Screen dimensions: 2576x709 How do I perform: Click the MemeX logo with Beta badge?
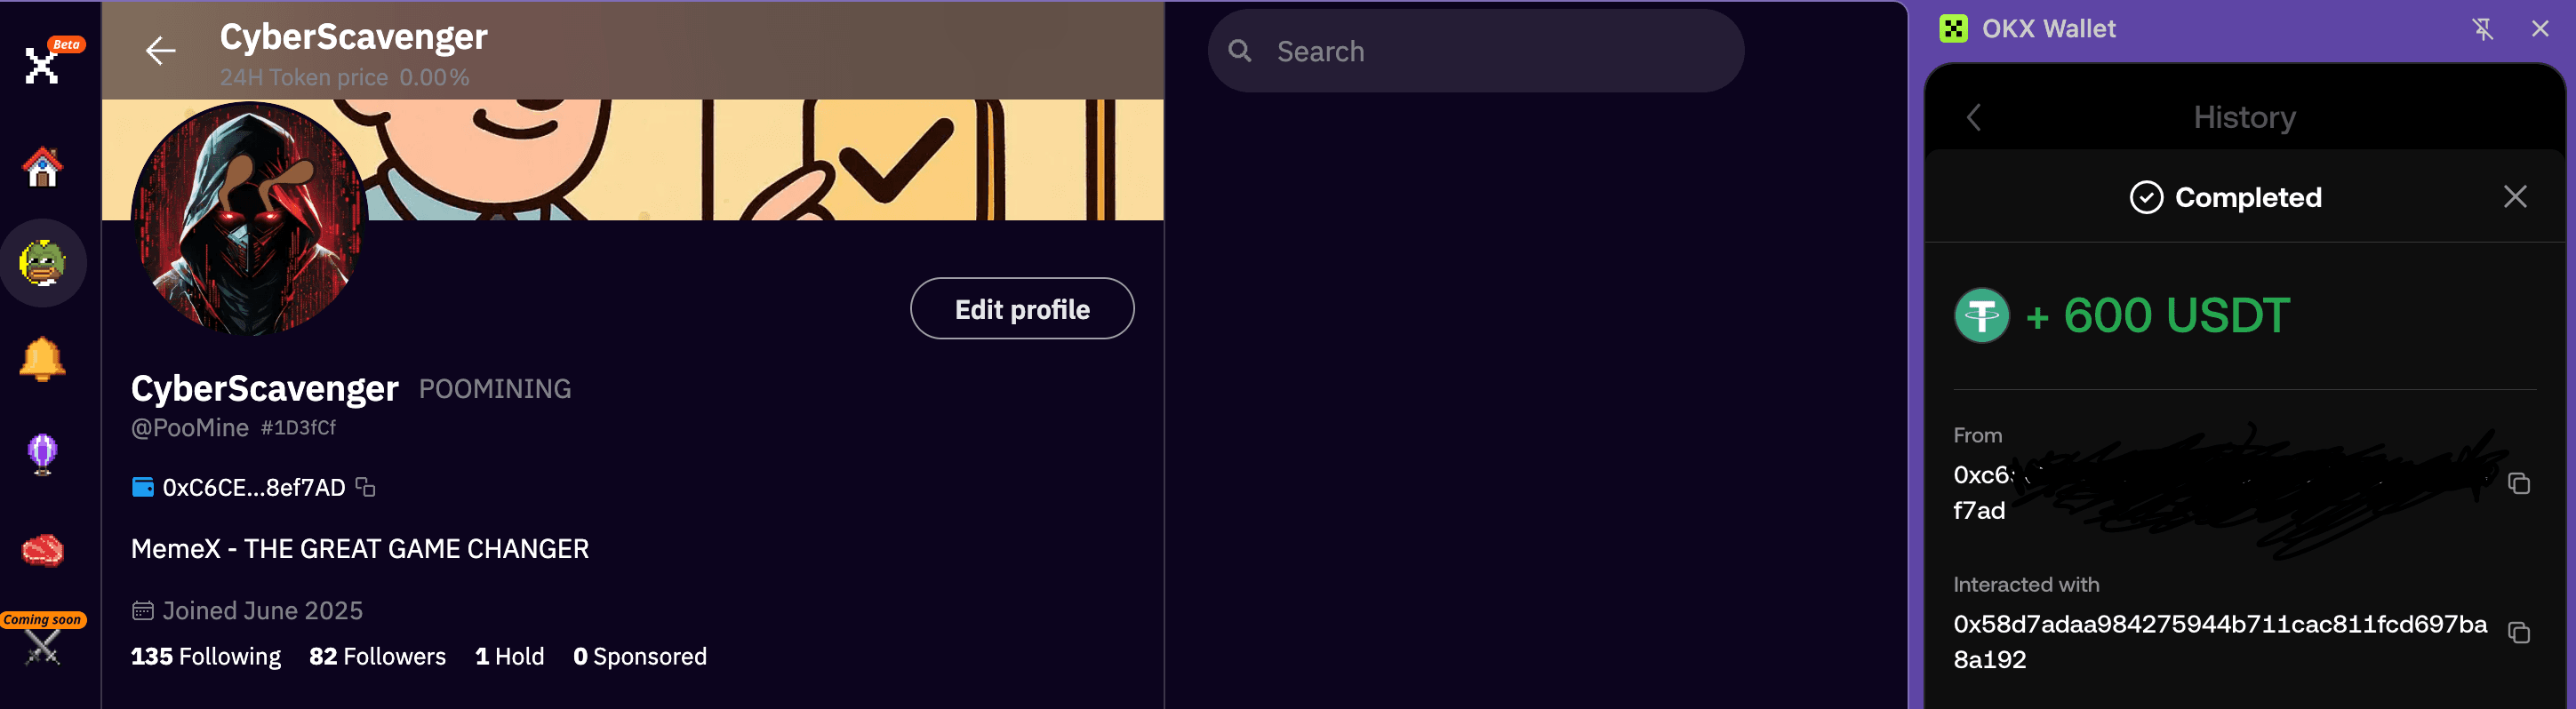pos(42,64)
